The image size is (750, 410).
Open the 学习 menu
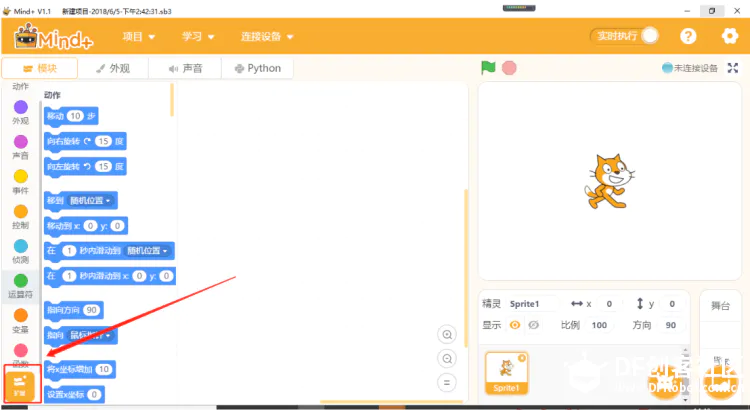(x=198, y=36)
